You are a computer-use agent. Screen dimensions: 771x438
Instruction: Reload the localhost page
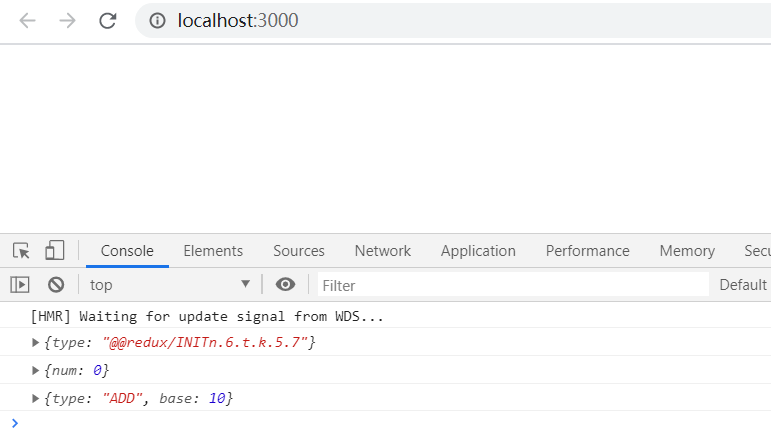pos(108,21)
